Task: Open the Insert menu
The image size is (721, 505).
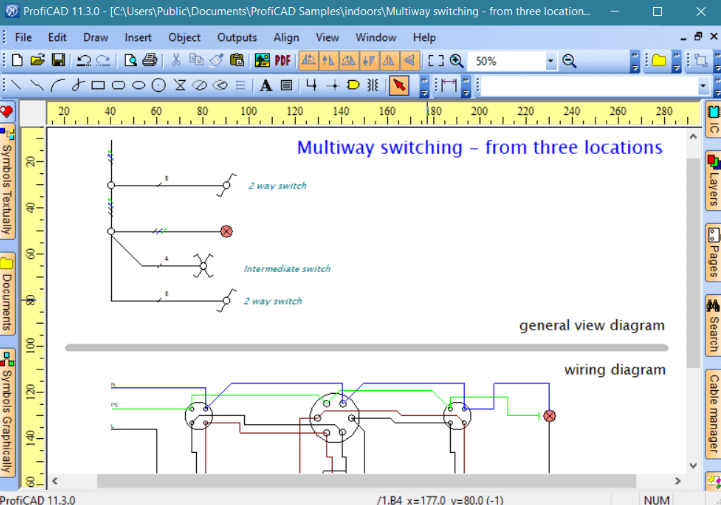Action: 138,37
